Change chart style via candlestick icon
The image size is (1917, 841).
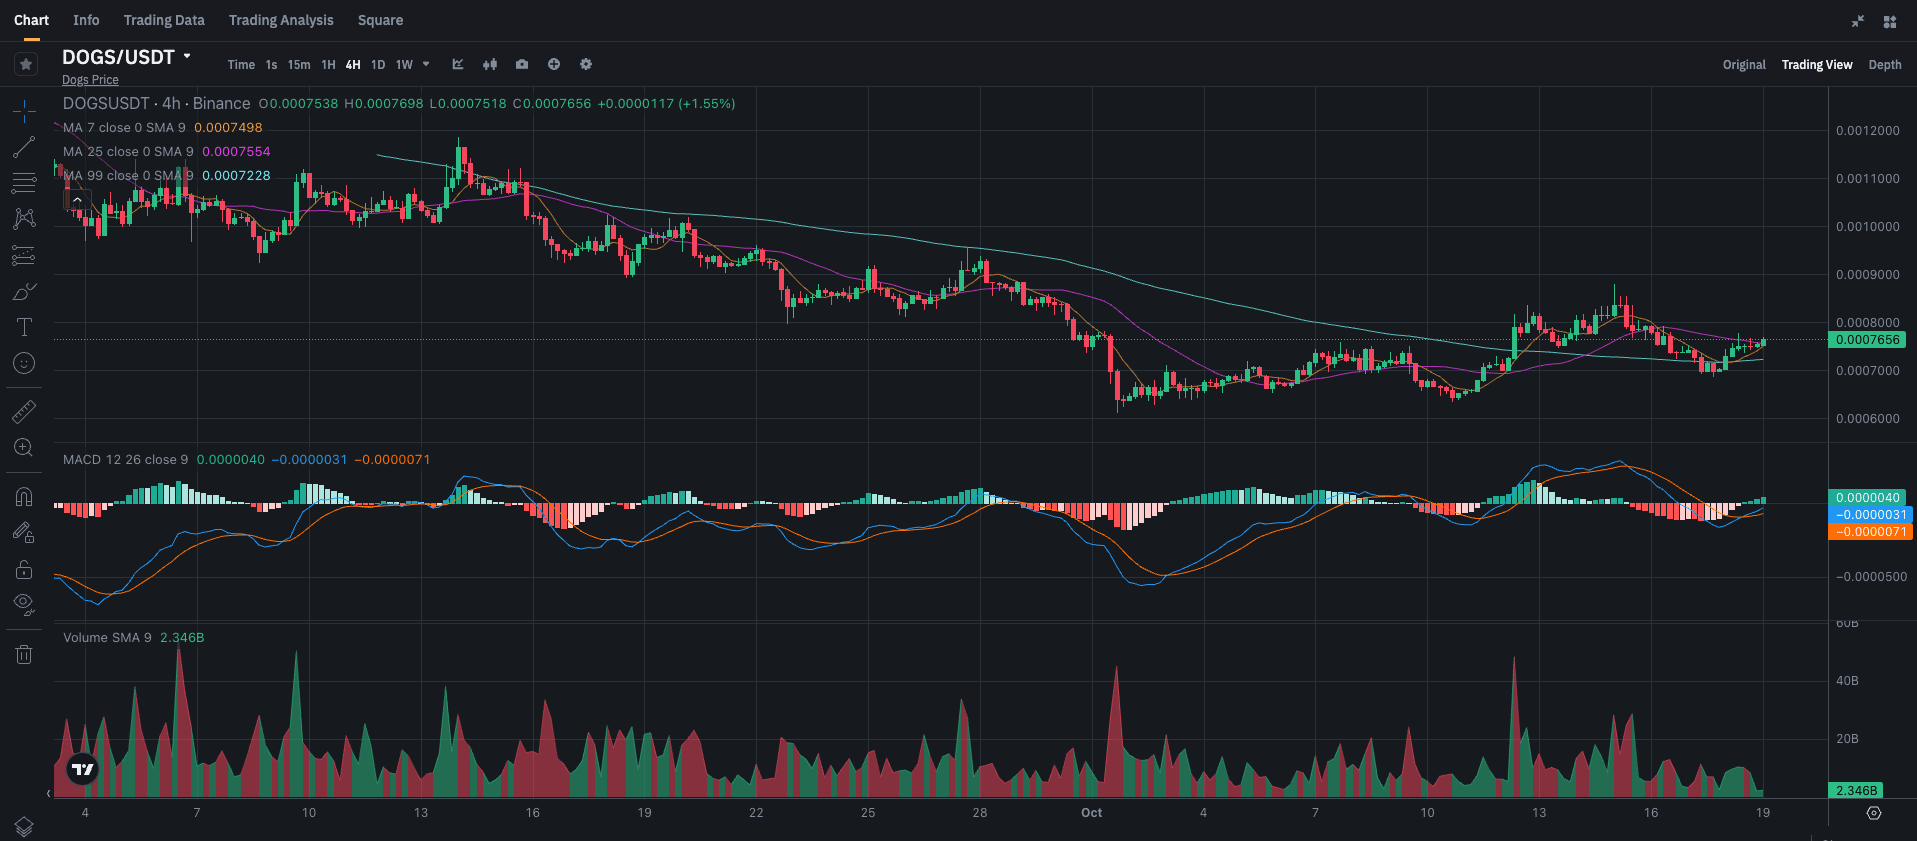490,64
